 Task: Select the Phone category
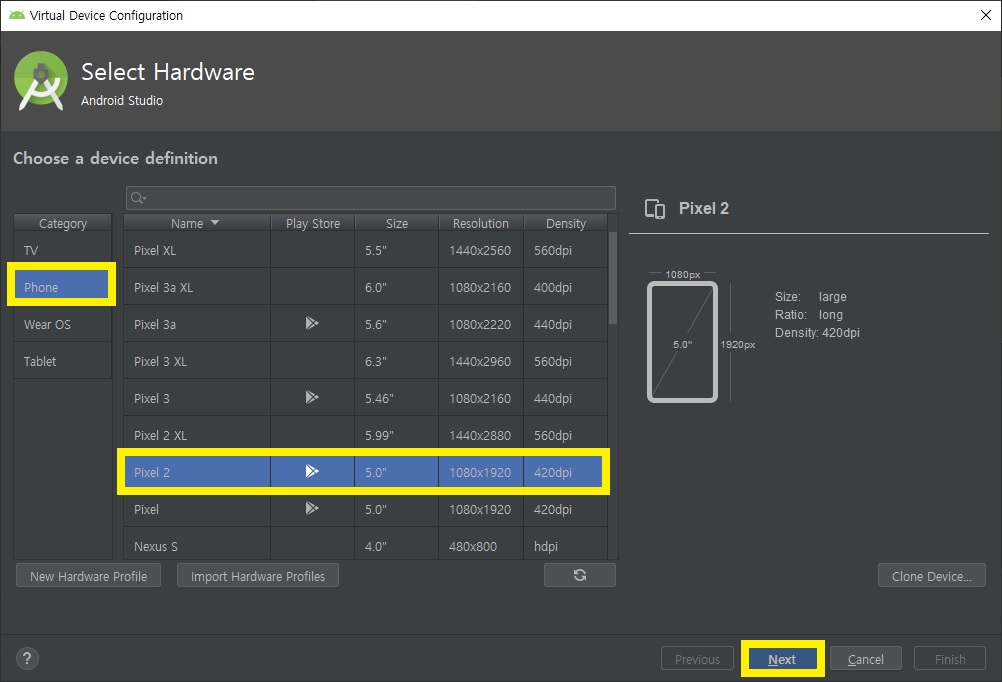coord(63,287)
